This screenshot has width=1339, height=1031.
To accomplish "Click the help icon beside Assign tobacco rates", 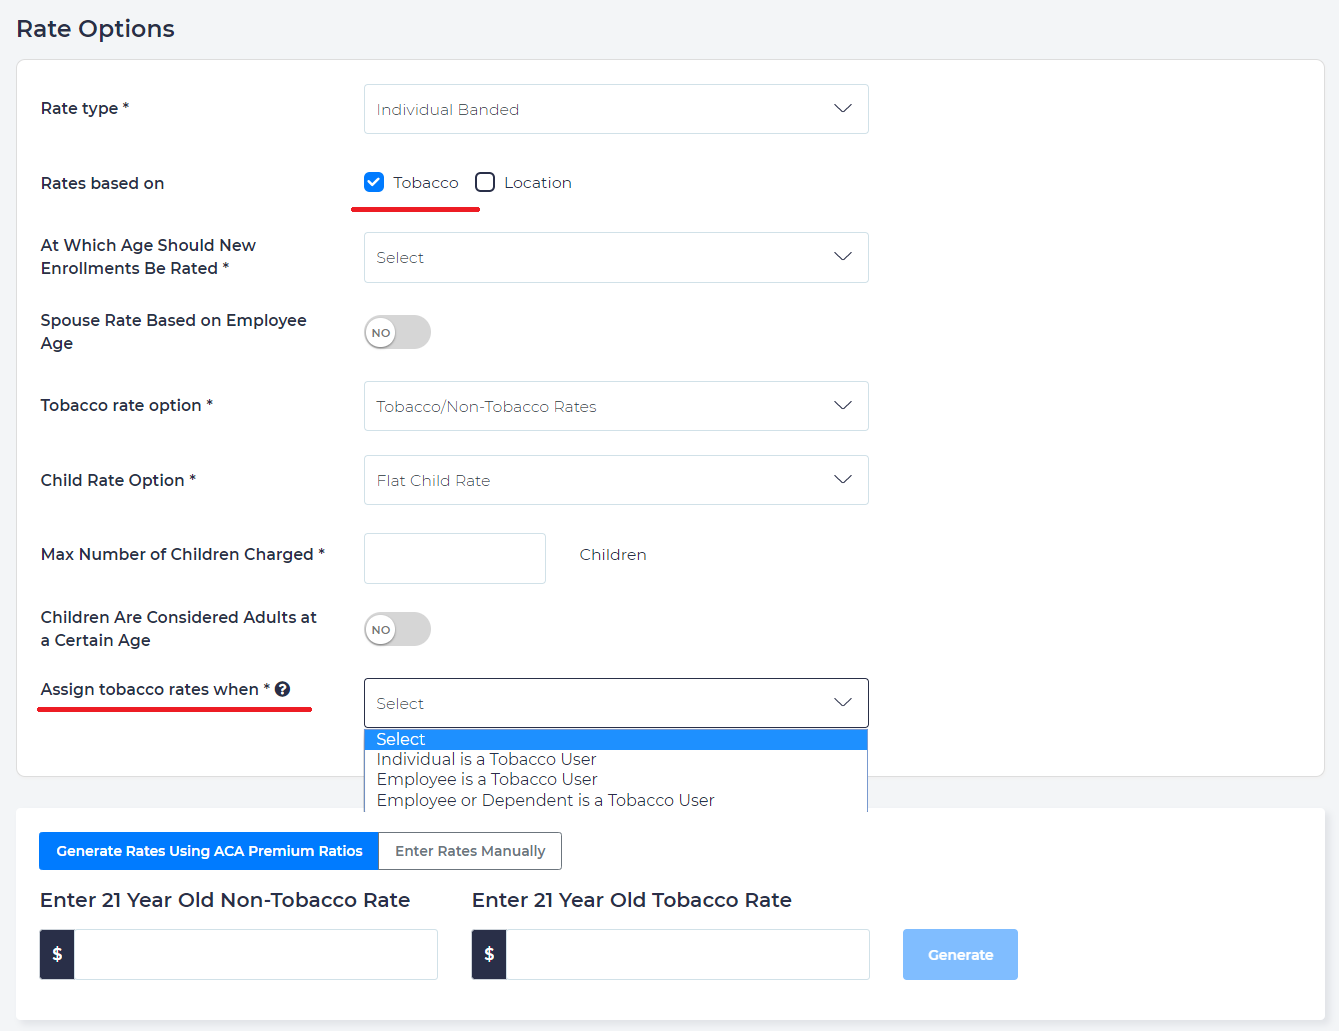I will pos(283,689).
